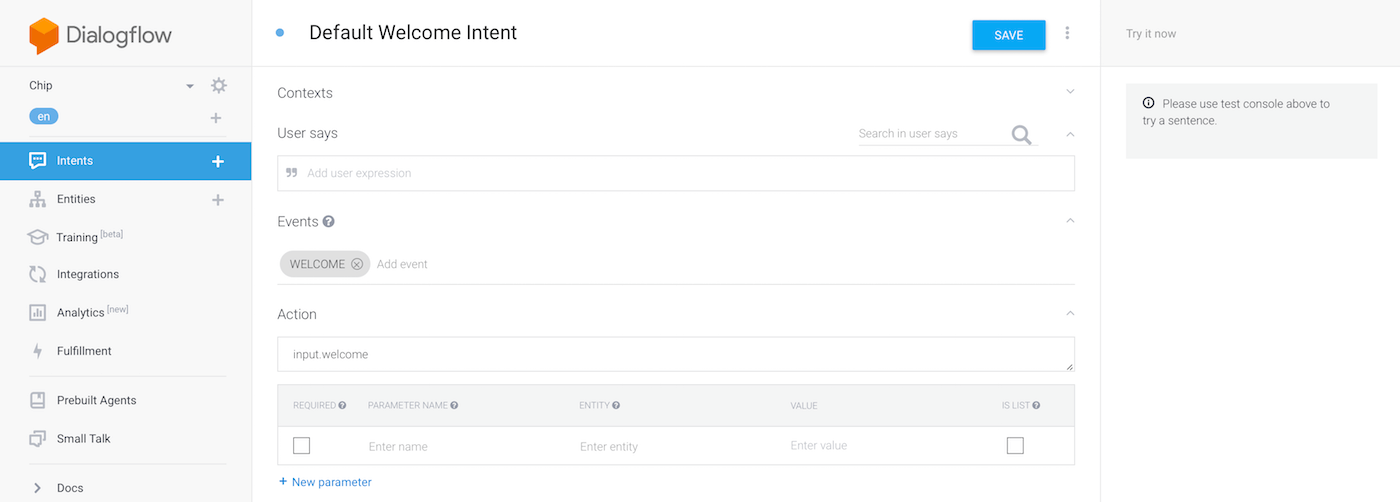This screenshot has width=1400, height=502.
Task: Go to Fulfillment in the sidebar
Action: (x=84, y=351)
